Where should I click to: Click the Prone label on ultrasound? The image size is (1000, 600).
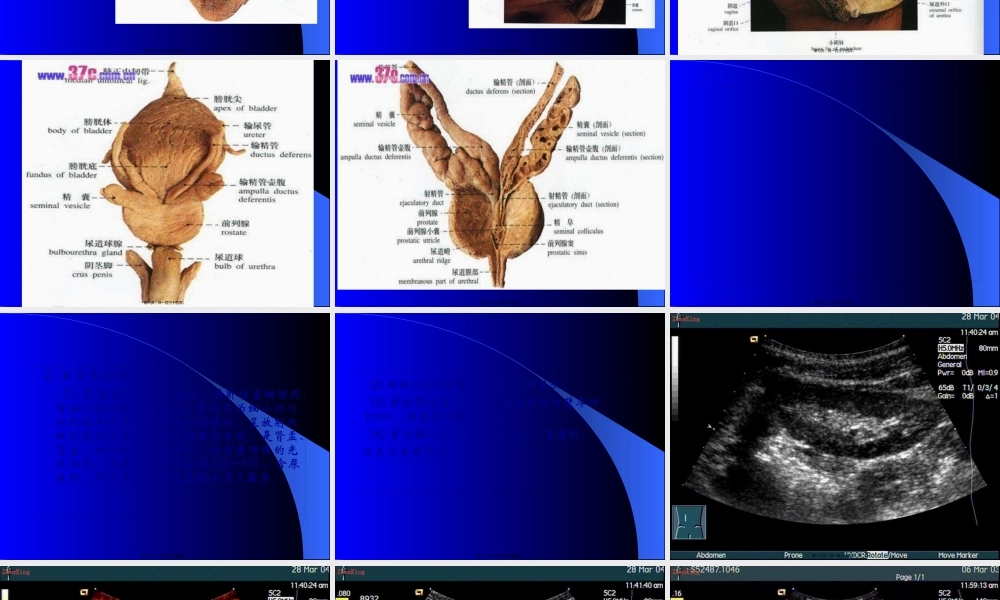[793, 555]
